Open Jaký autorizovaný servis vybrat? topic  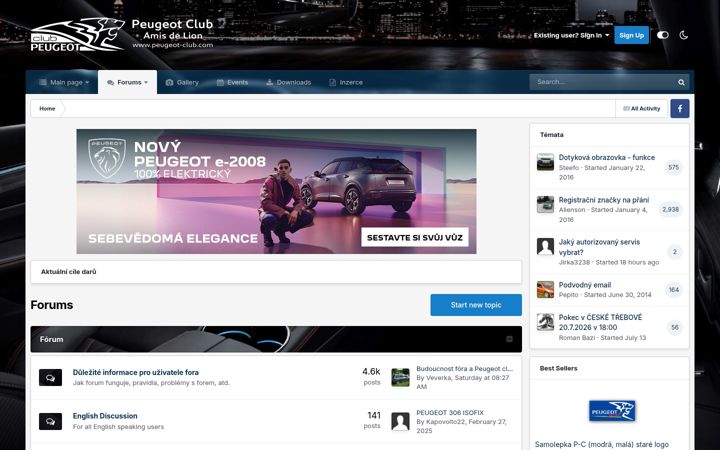click(x=599, y=247)
